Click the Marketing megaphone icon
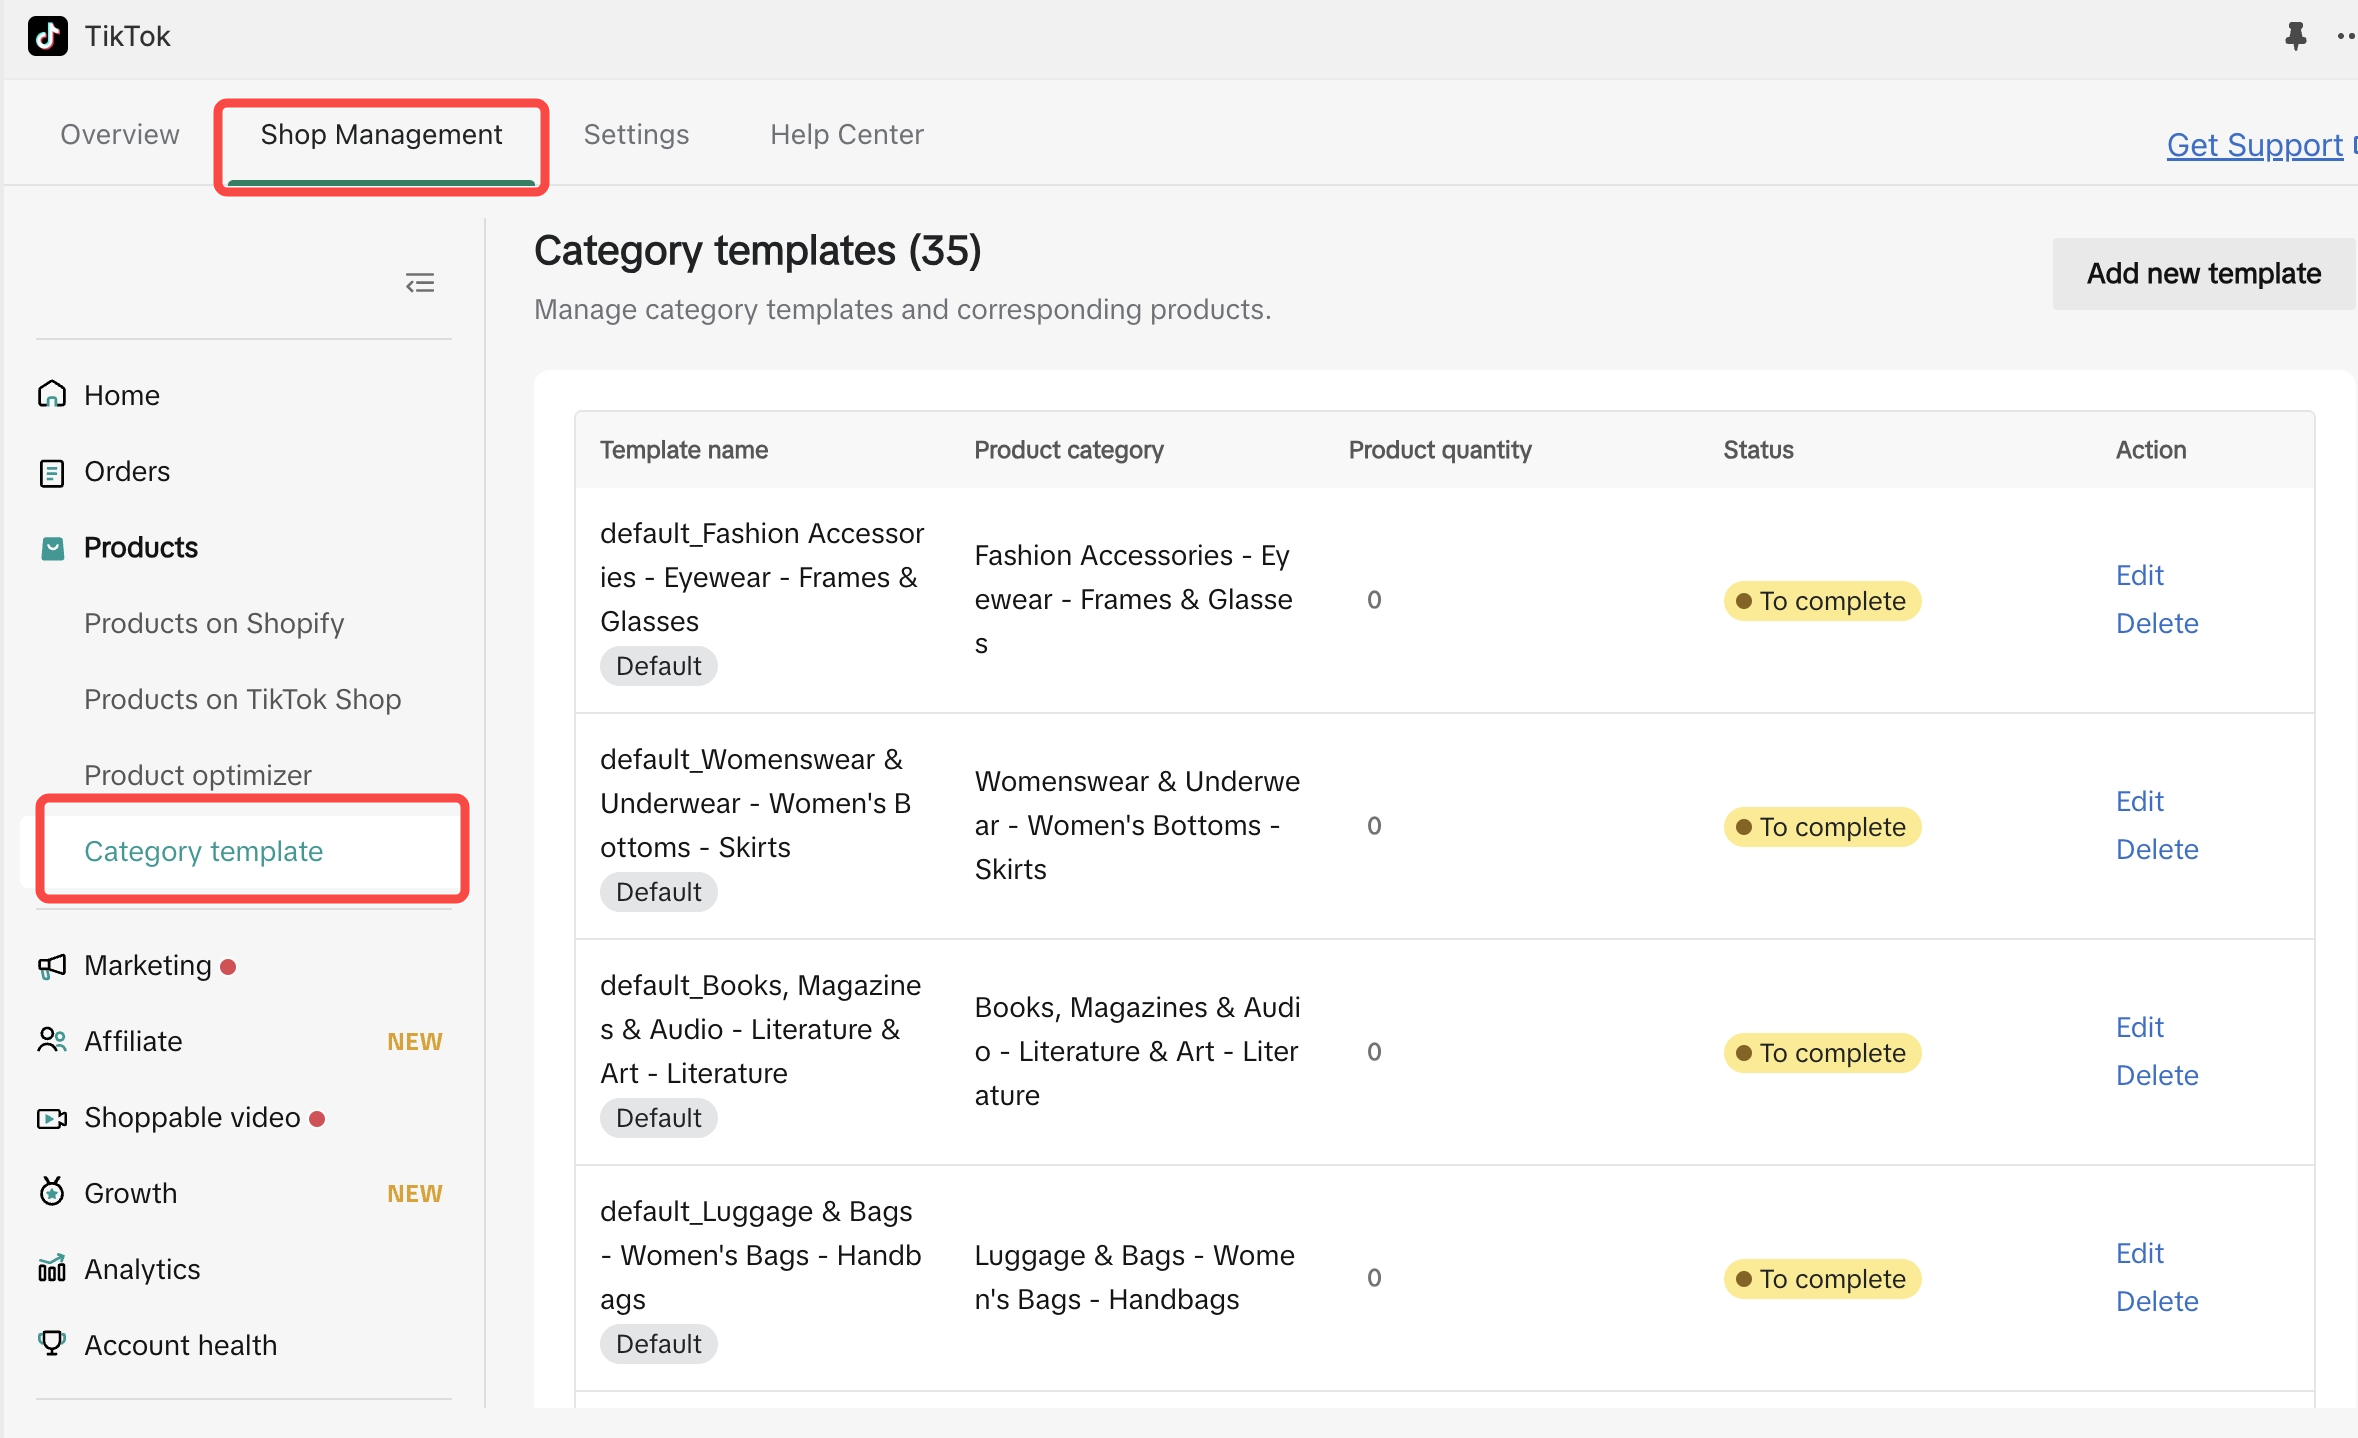The image size is (2358, 1438). coord(52,966)
